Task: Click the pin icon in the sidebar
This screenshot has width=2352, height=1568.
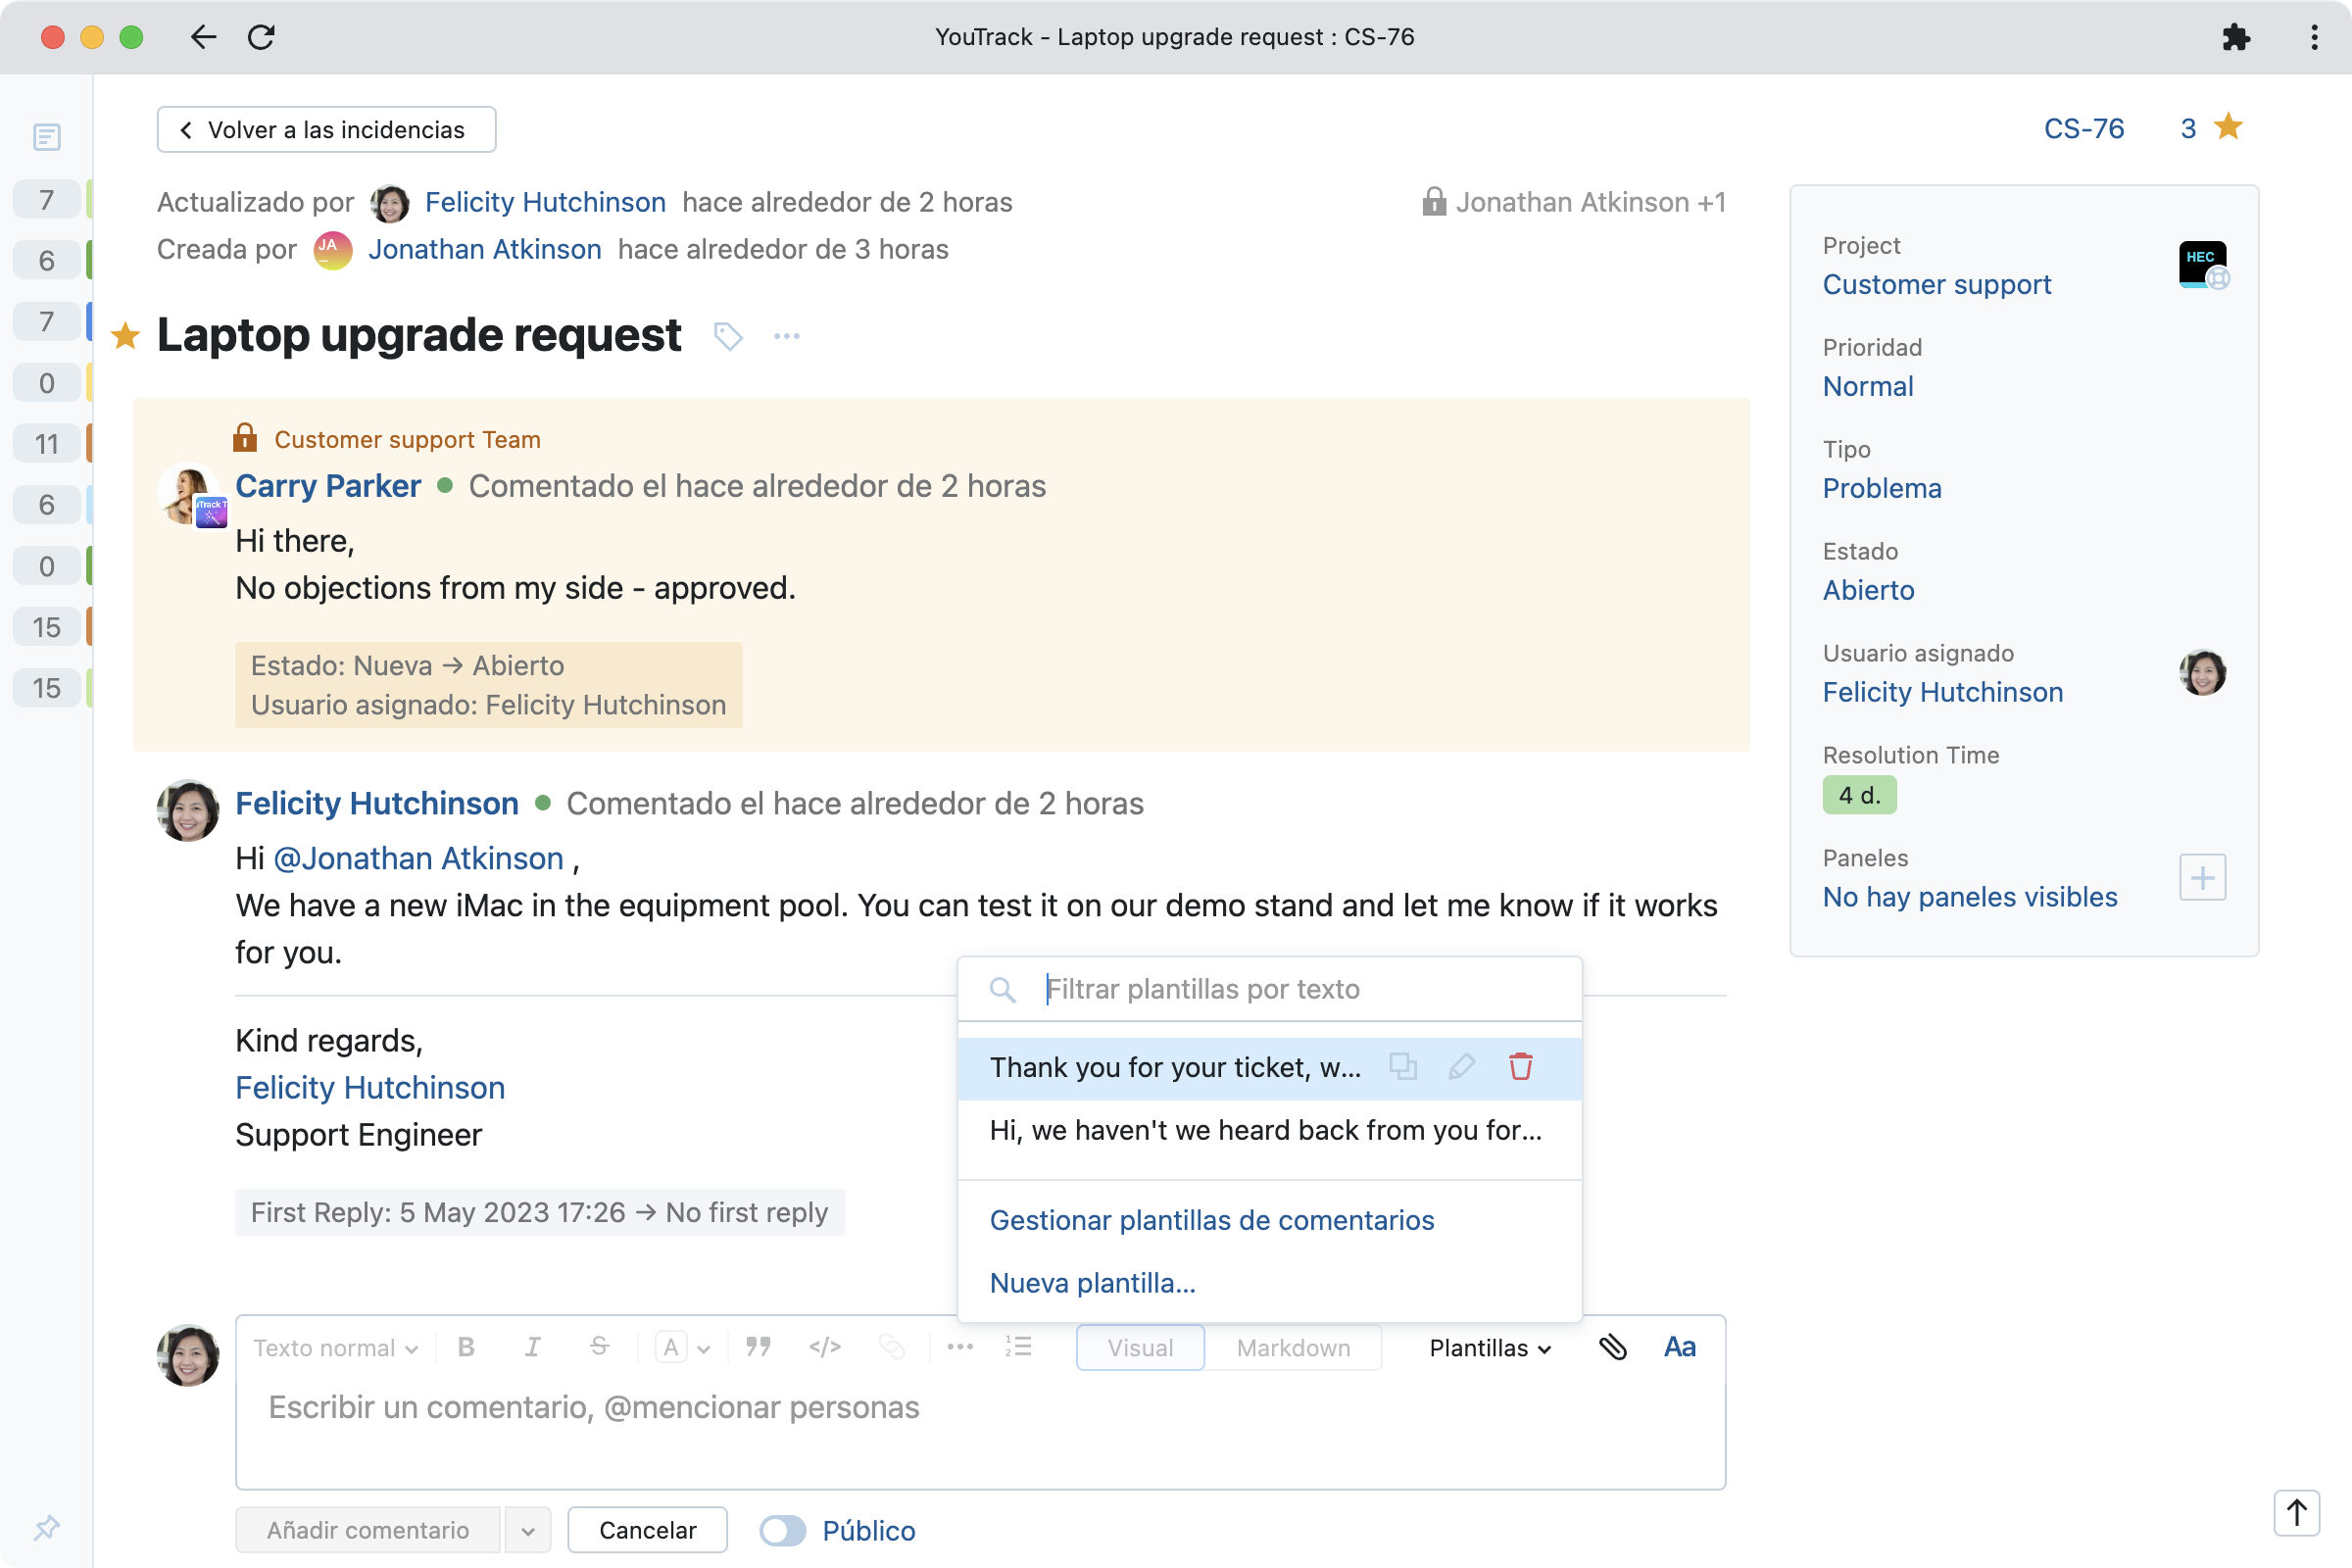Action: click(x=47, y=1527)
